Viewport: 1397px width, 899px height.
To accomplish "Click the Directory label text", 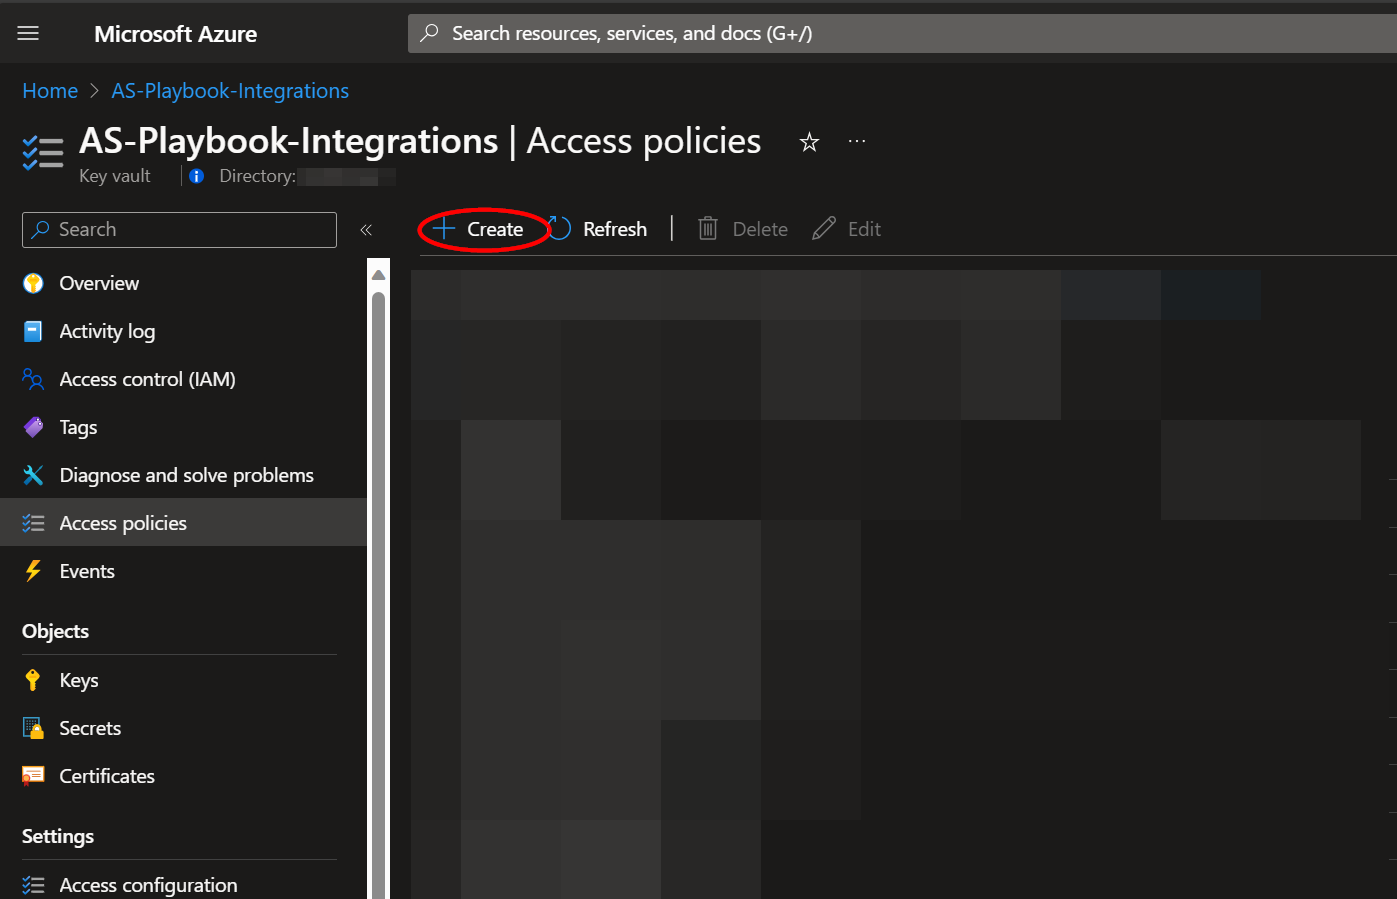I will 257,176.
